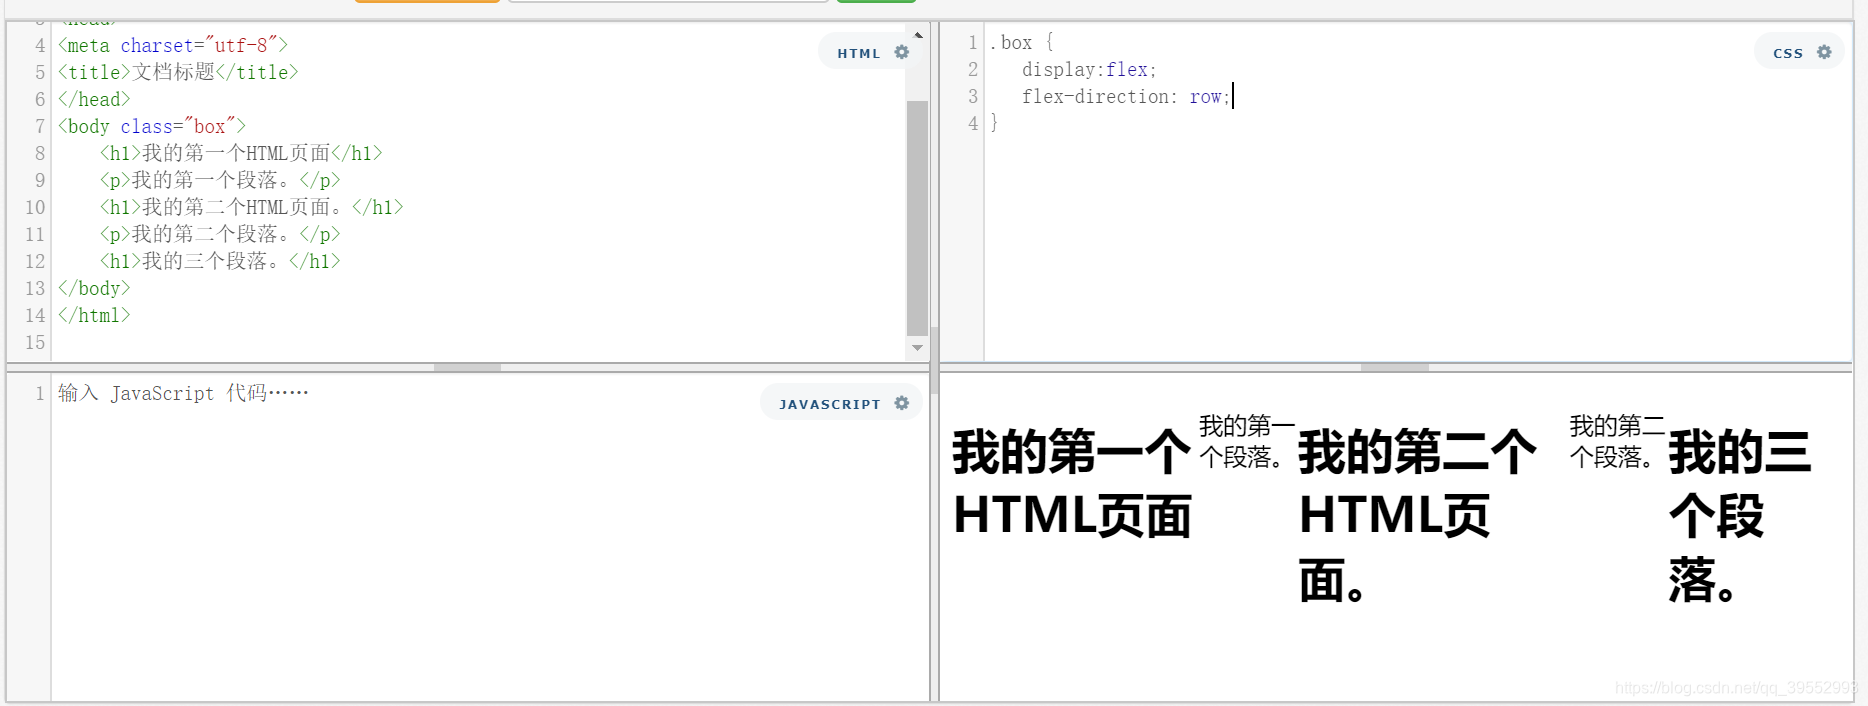Open HTML panel settings gear

[x=902, y=52]
